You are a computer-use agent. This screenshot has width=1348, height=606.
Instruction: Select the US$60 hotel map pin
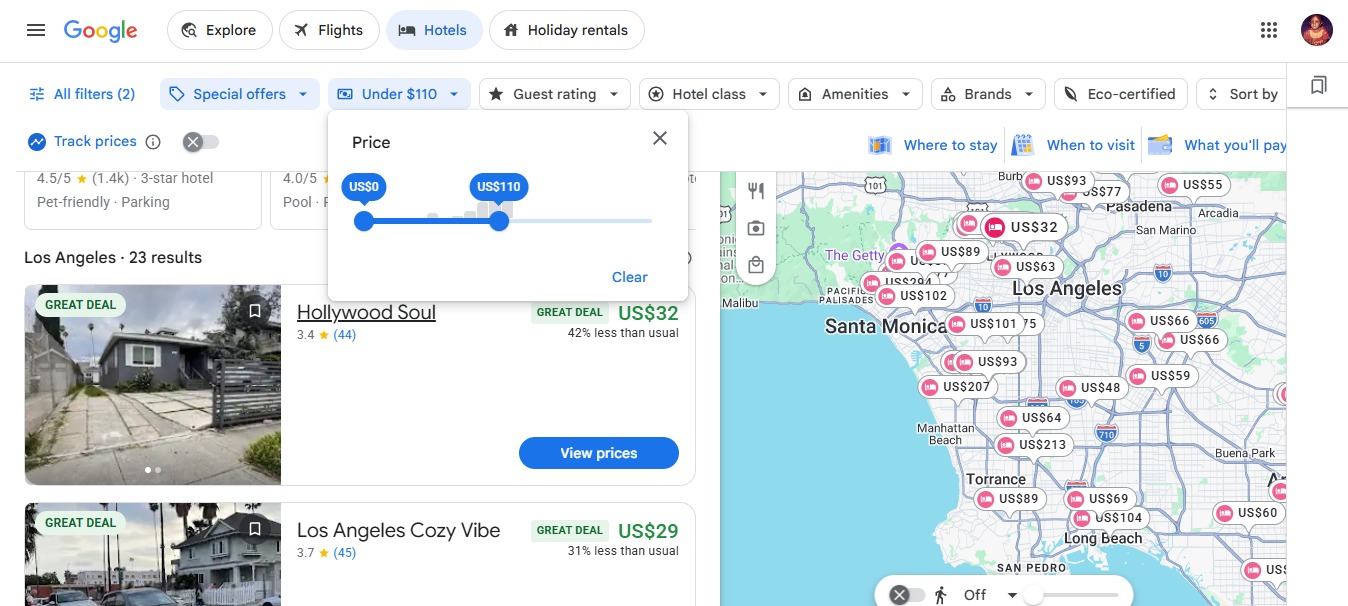pos(1247,512)
